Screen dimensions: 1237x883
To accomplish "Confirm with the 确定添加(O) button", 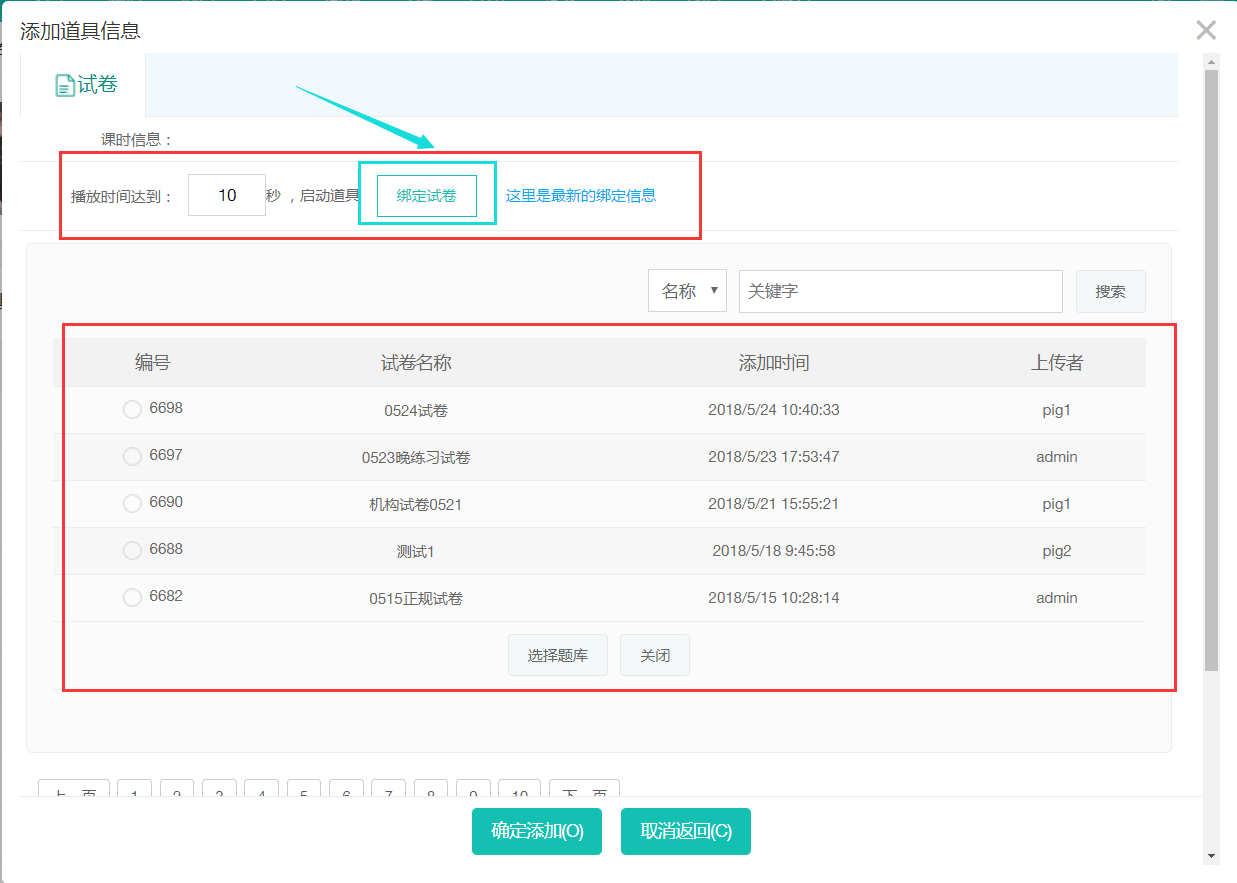I will point(537,831).
